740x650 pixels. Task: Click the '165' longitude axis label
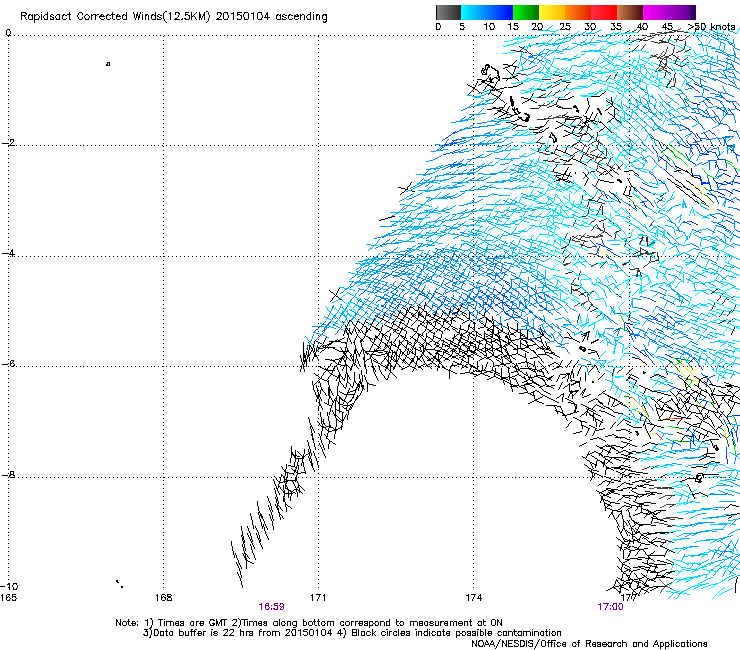(8, 598)
